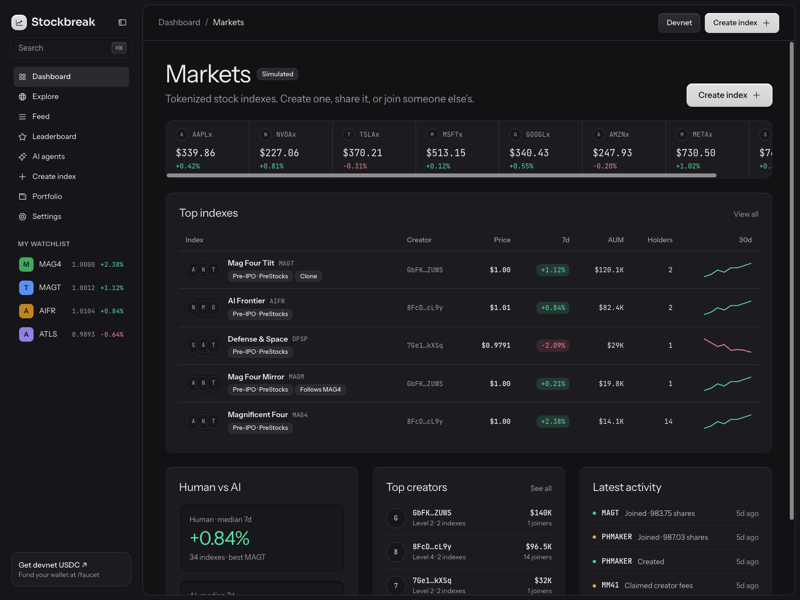Click the MM41 Claimed creator fees entry

pyautogui.click(x=676, y=585)
